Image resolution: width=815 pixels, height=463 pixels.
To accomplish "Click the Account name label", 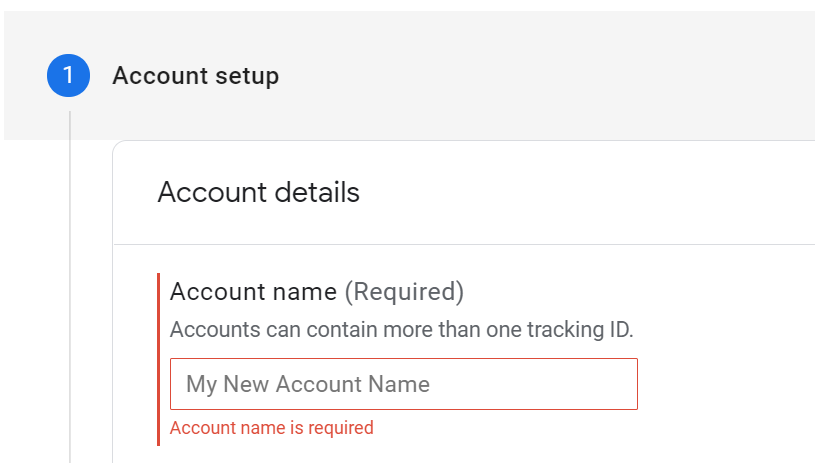I will (x=253, y=292).
